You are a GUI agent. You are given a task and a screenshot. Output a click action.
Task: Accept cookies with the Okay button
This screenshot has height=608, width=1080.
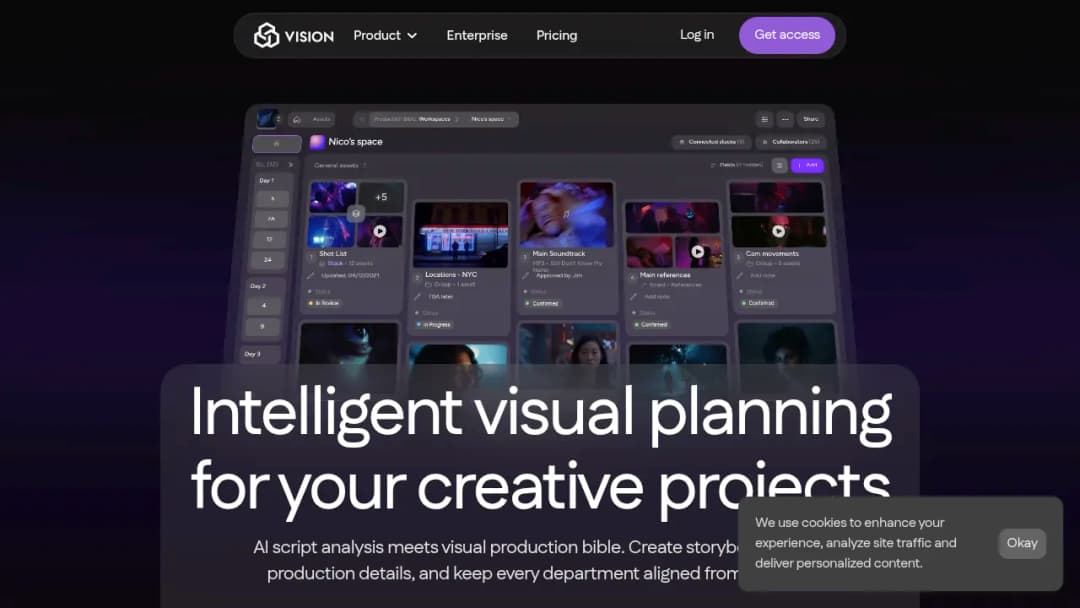1022,543
